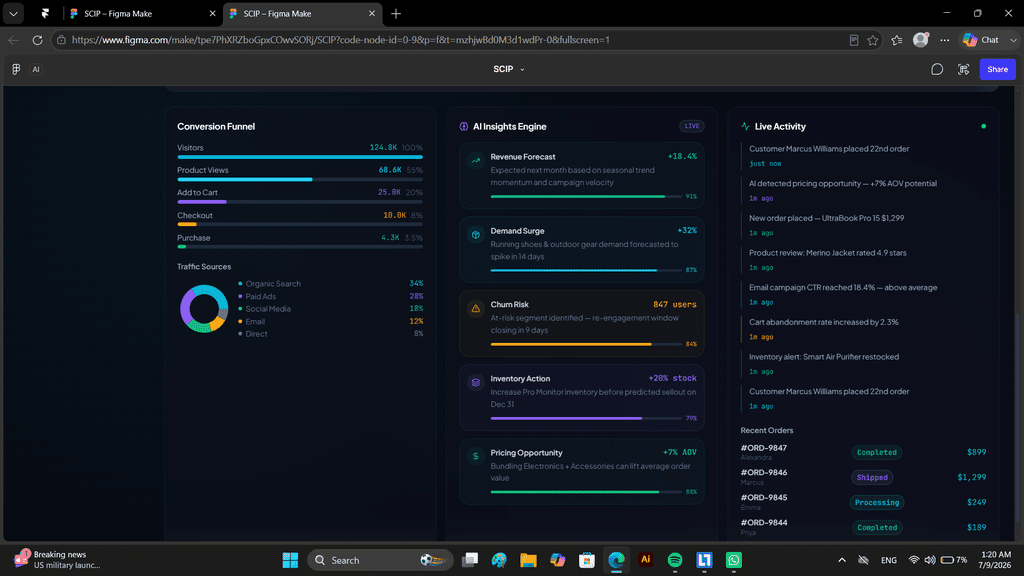Open a new browser tab
The height and width of the screenshot is (576, 1024).
pos(396,13)
